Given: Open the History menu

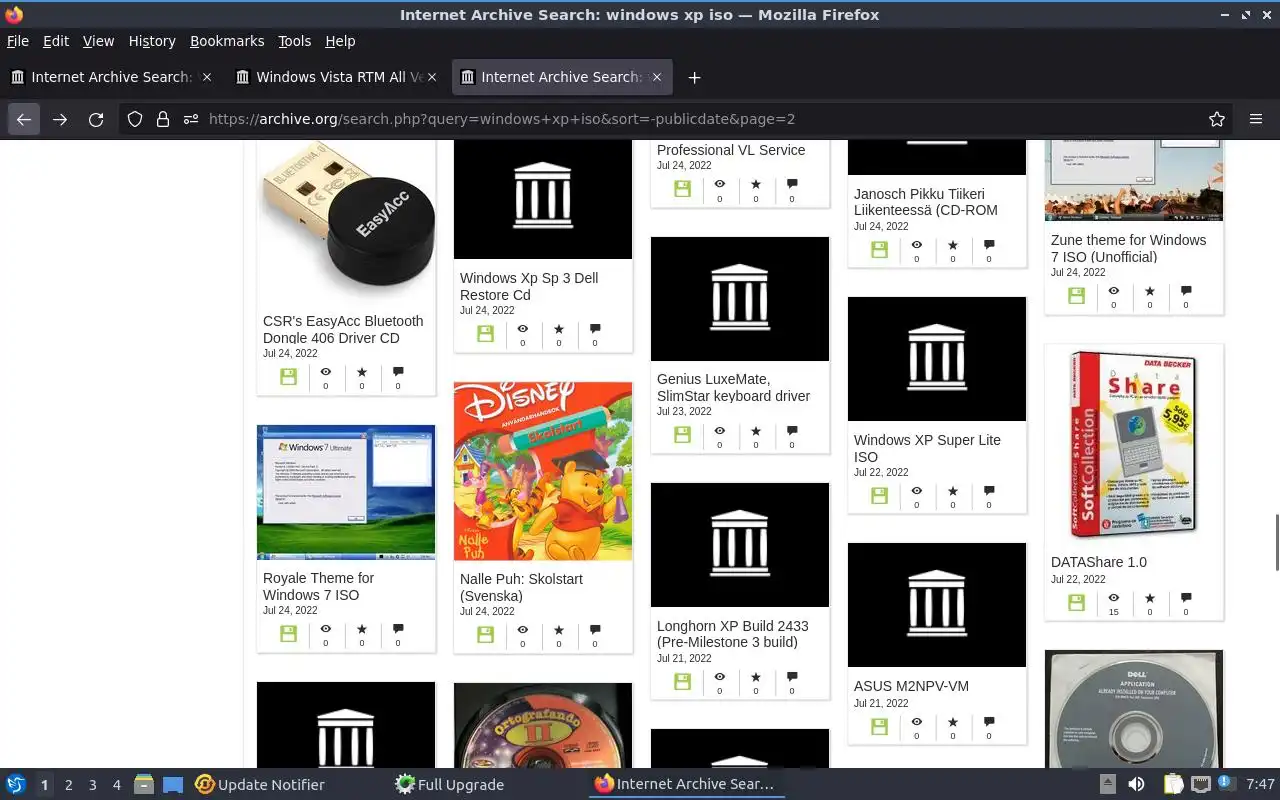Looking at the screenshot, I should (x=152, y=41).
